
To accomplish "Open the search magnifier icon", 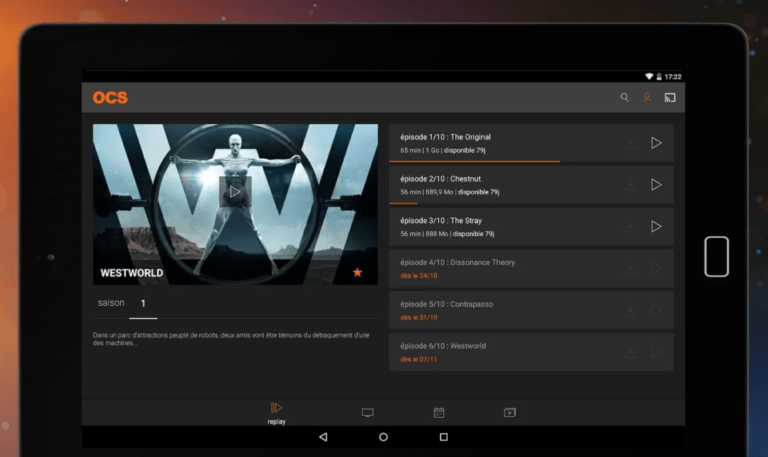I will [624, 97].
